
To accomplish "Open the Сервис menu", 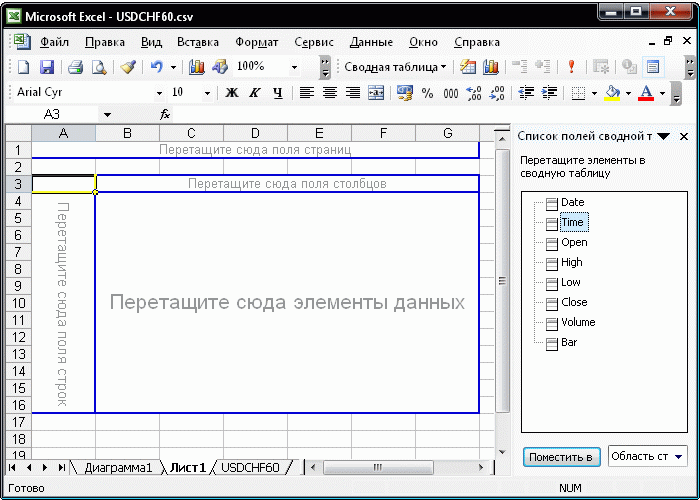I will 314,42.
